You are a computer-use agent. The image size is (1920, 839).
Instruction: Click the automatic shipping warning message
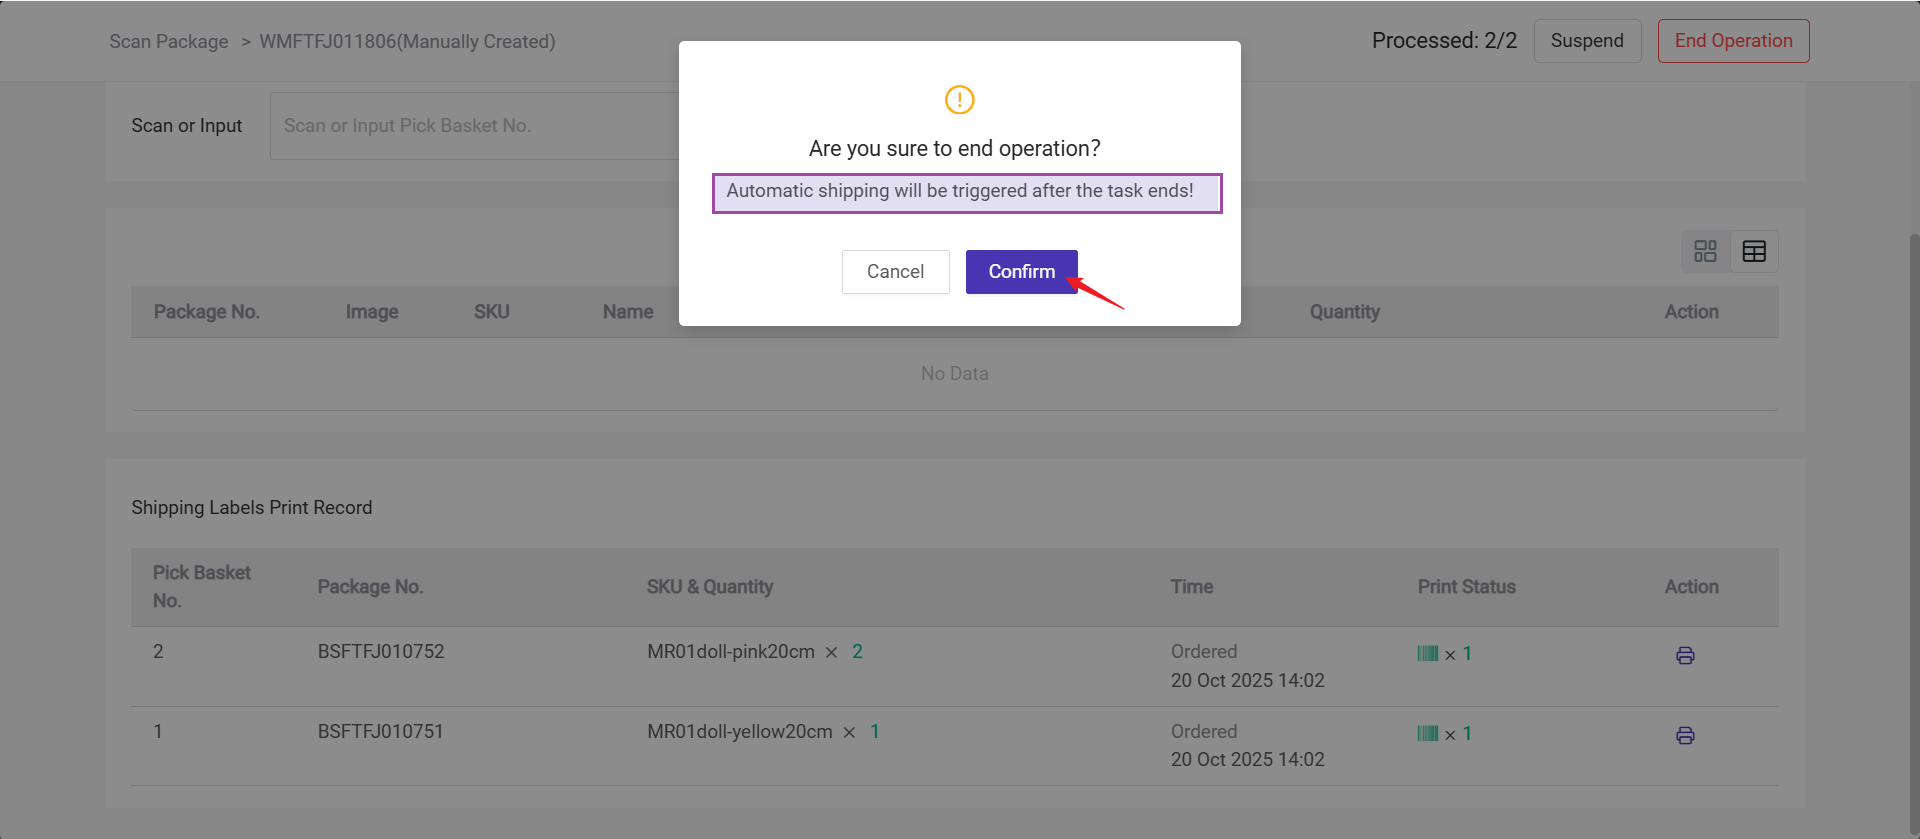(960, 191)
